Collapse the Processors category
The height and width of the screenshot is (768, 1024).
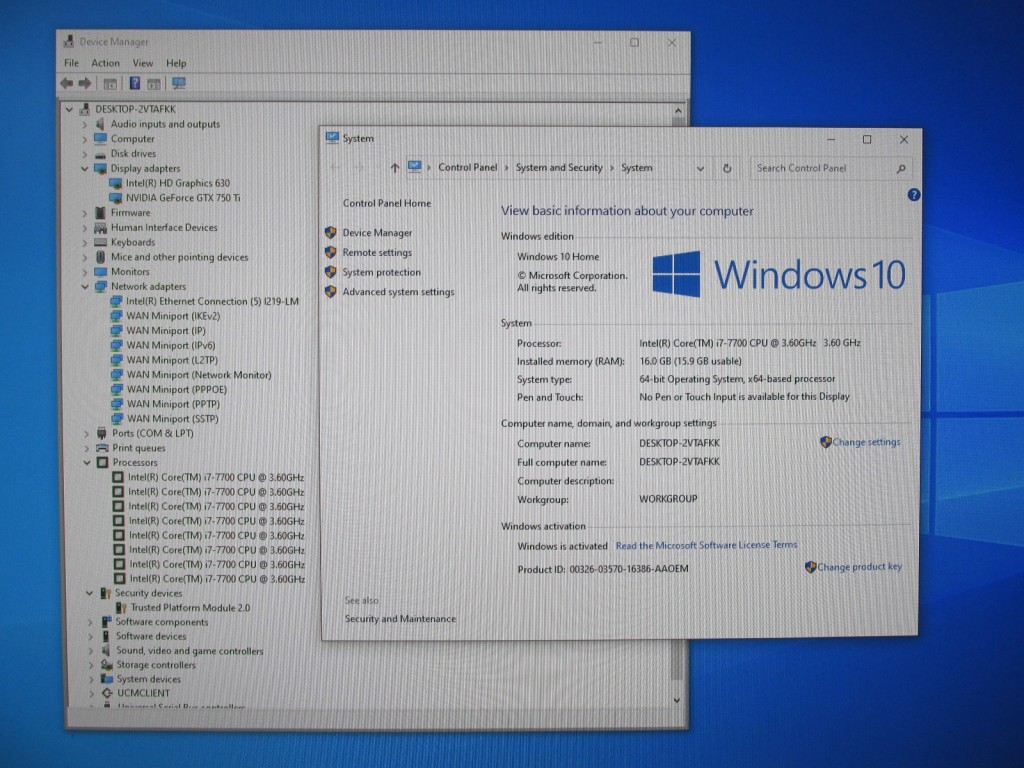tap(87, 463)
